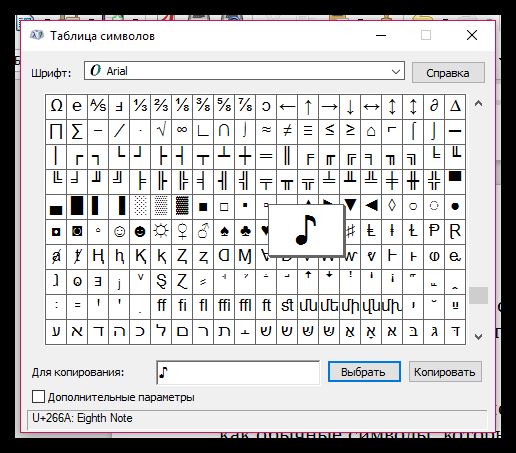The image size is (516, 453).
Task: Select the ruble sign ₽ character
Action: 434,231
